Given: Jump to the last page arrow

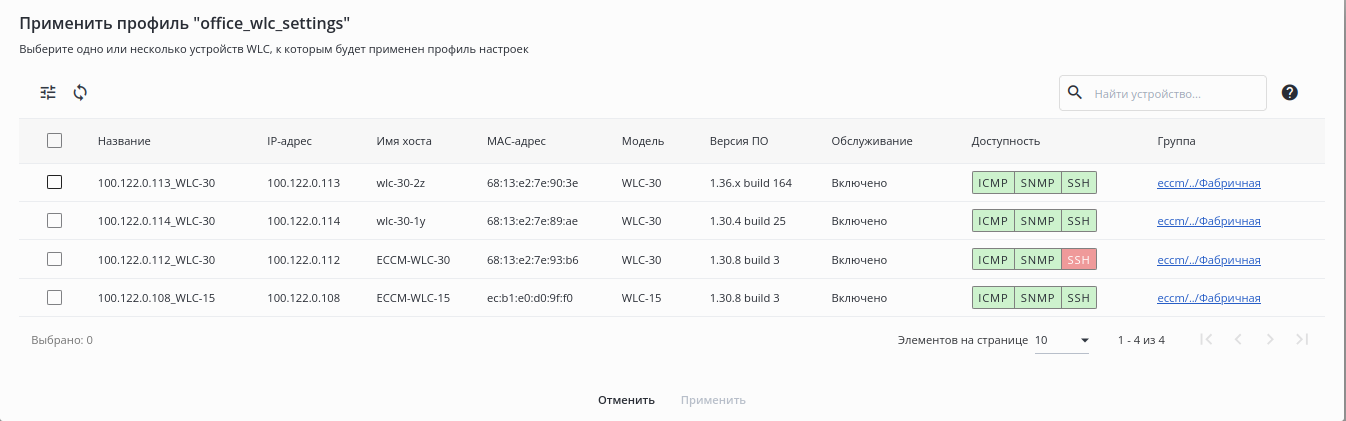Looking at the screenshot, I should point(1302,340).
